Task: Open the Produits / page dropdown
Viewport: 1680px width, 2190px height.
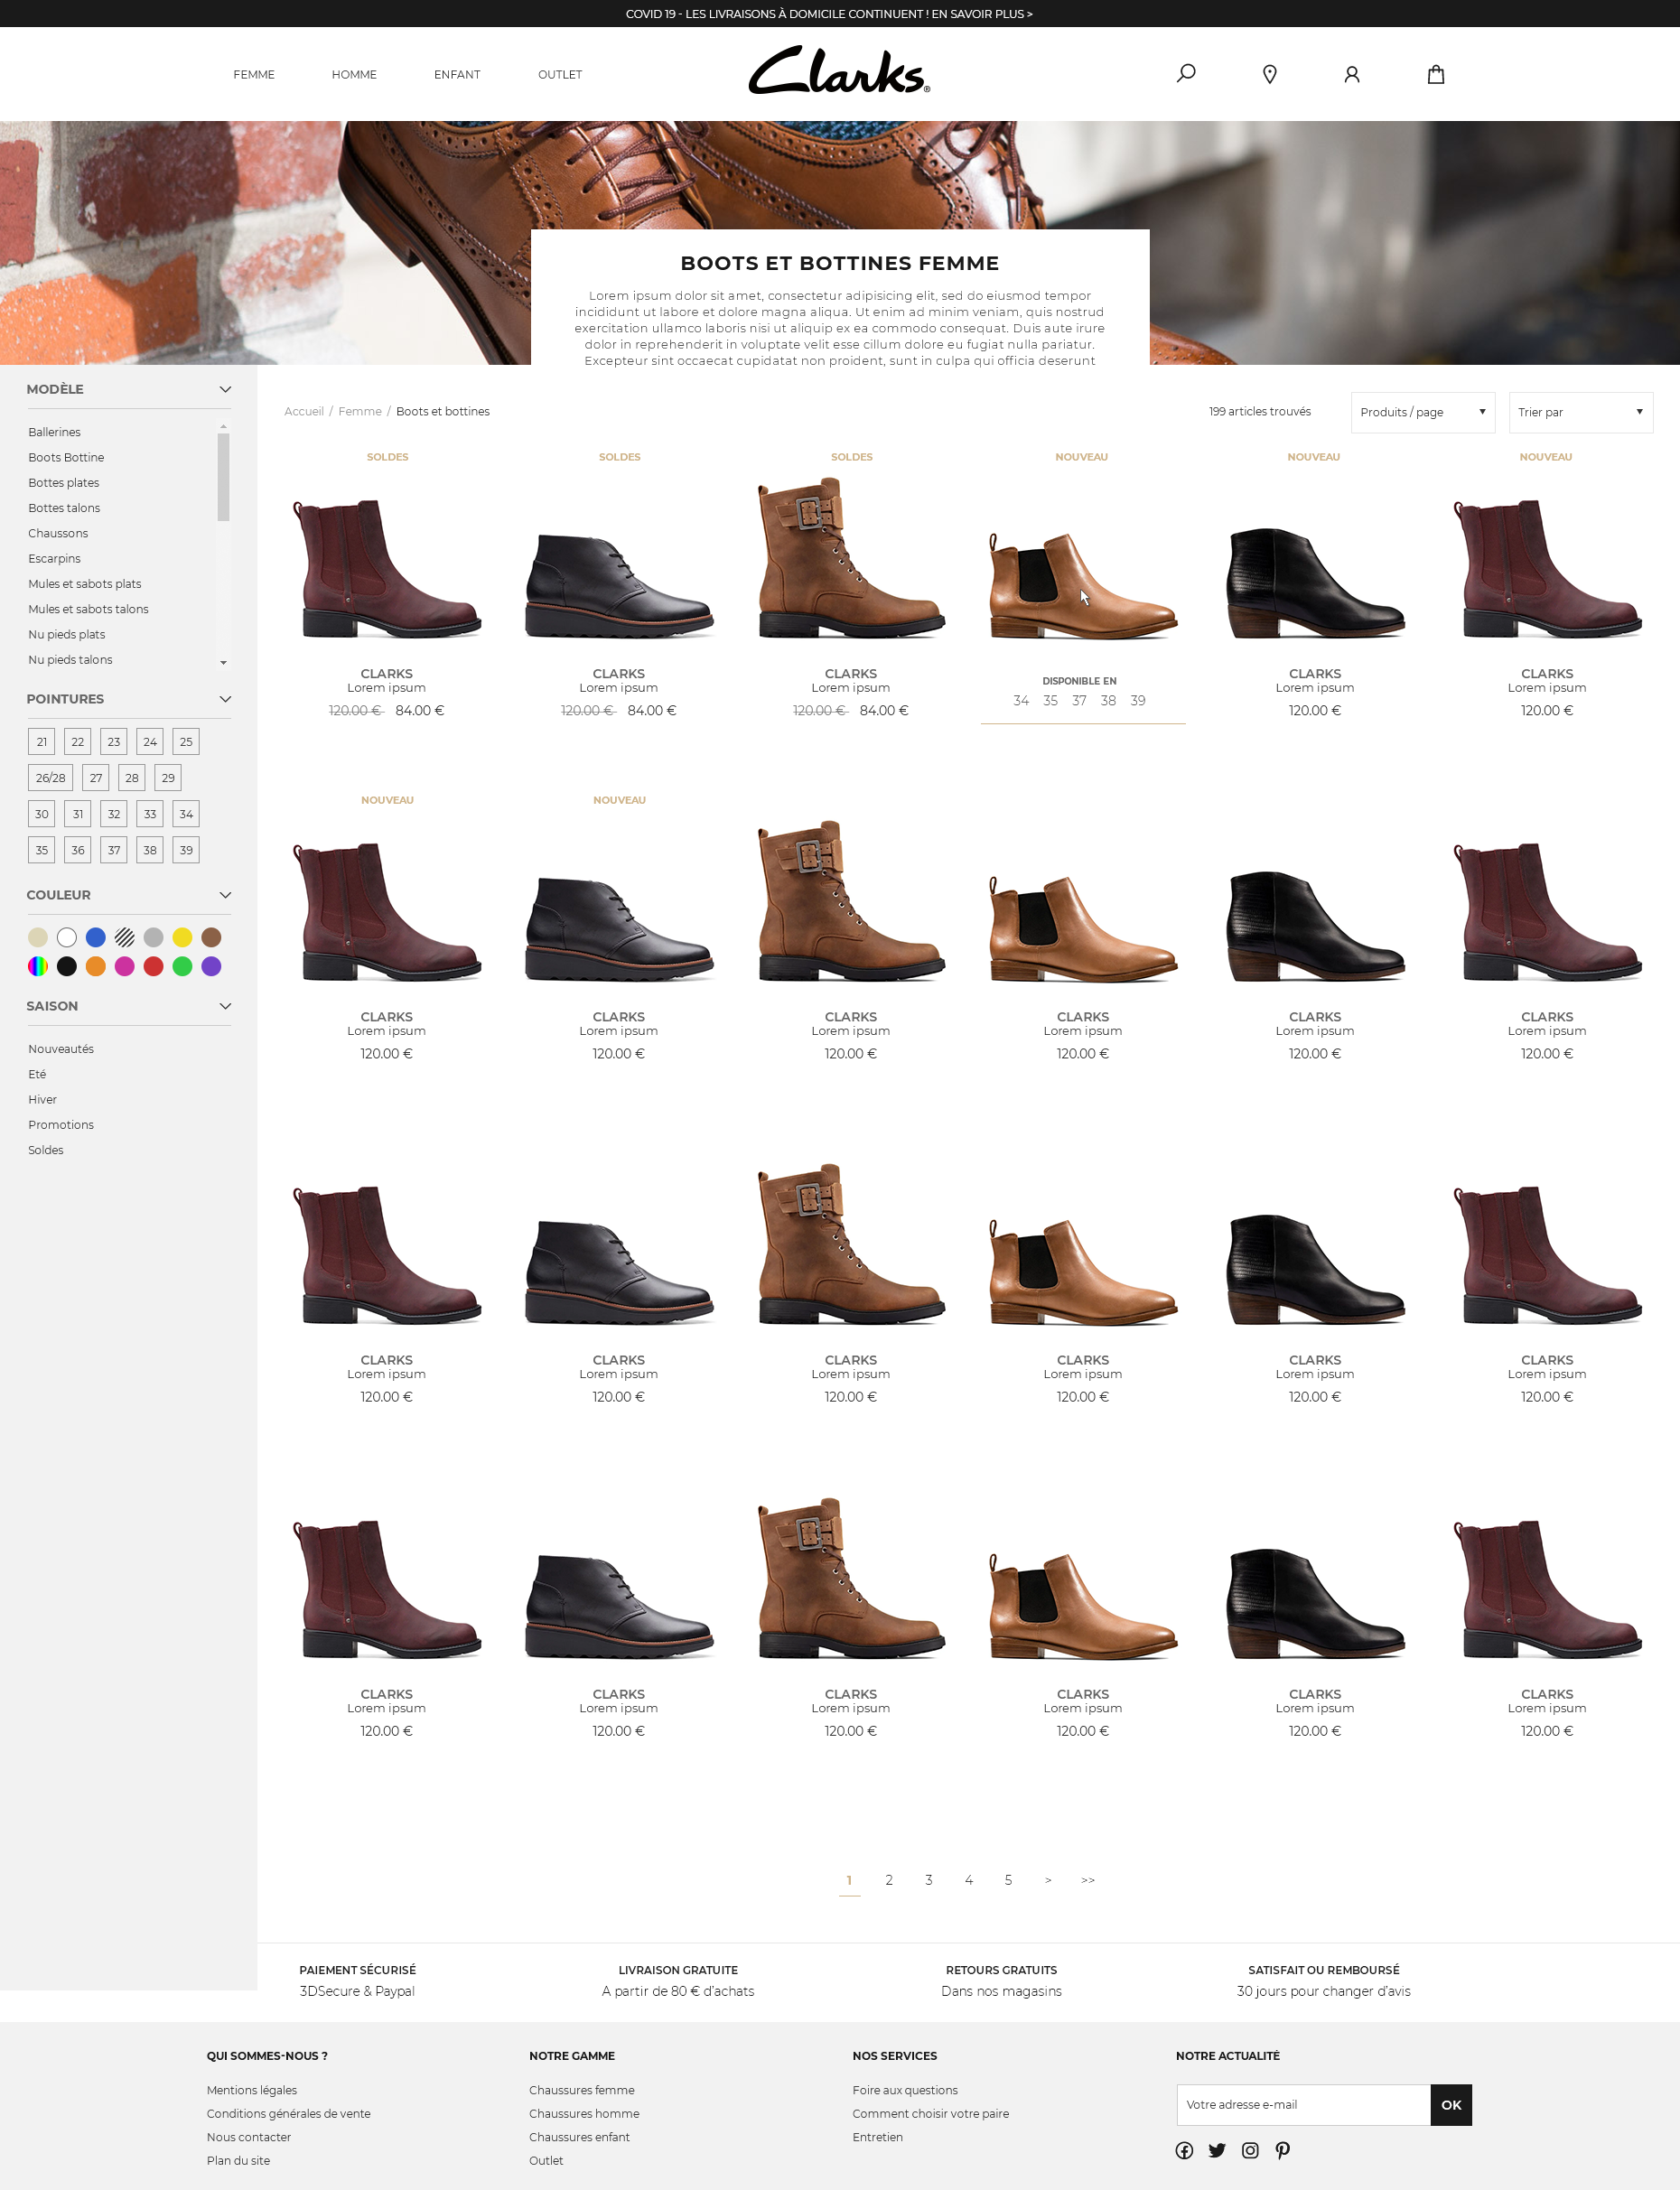Action: click(x=1421, y=411)
